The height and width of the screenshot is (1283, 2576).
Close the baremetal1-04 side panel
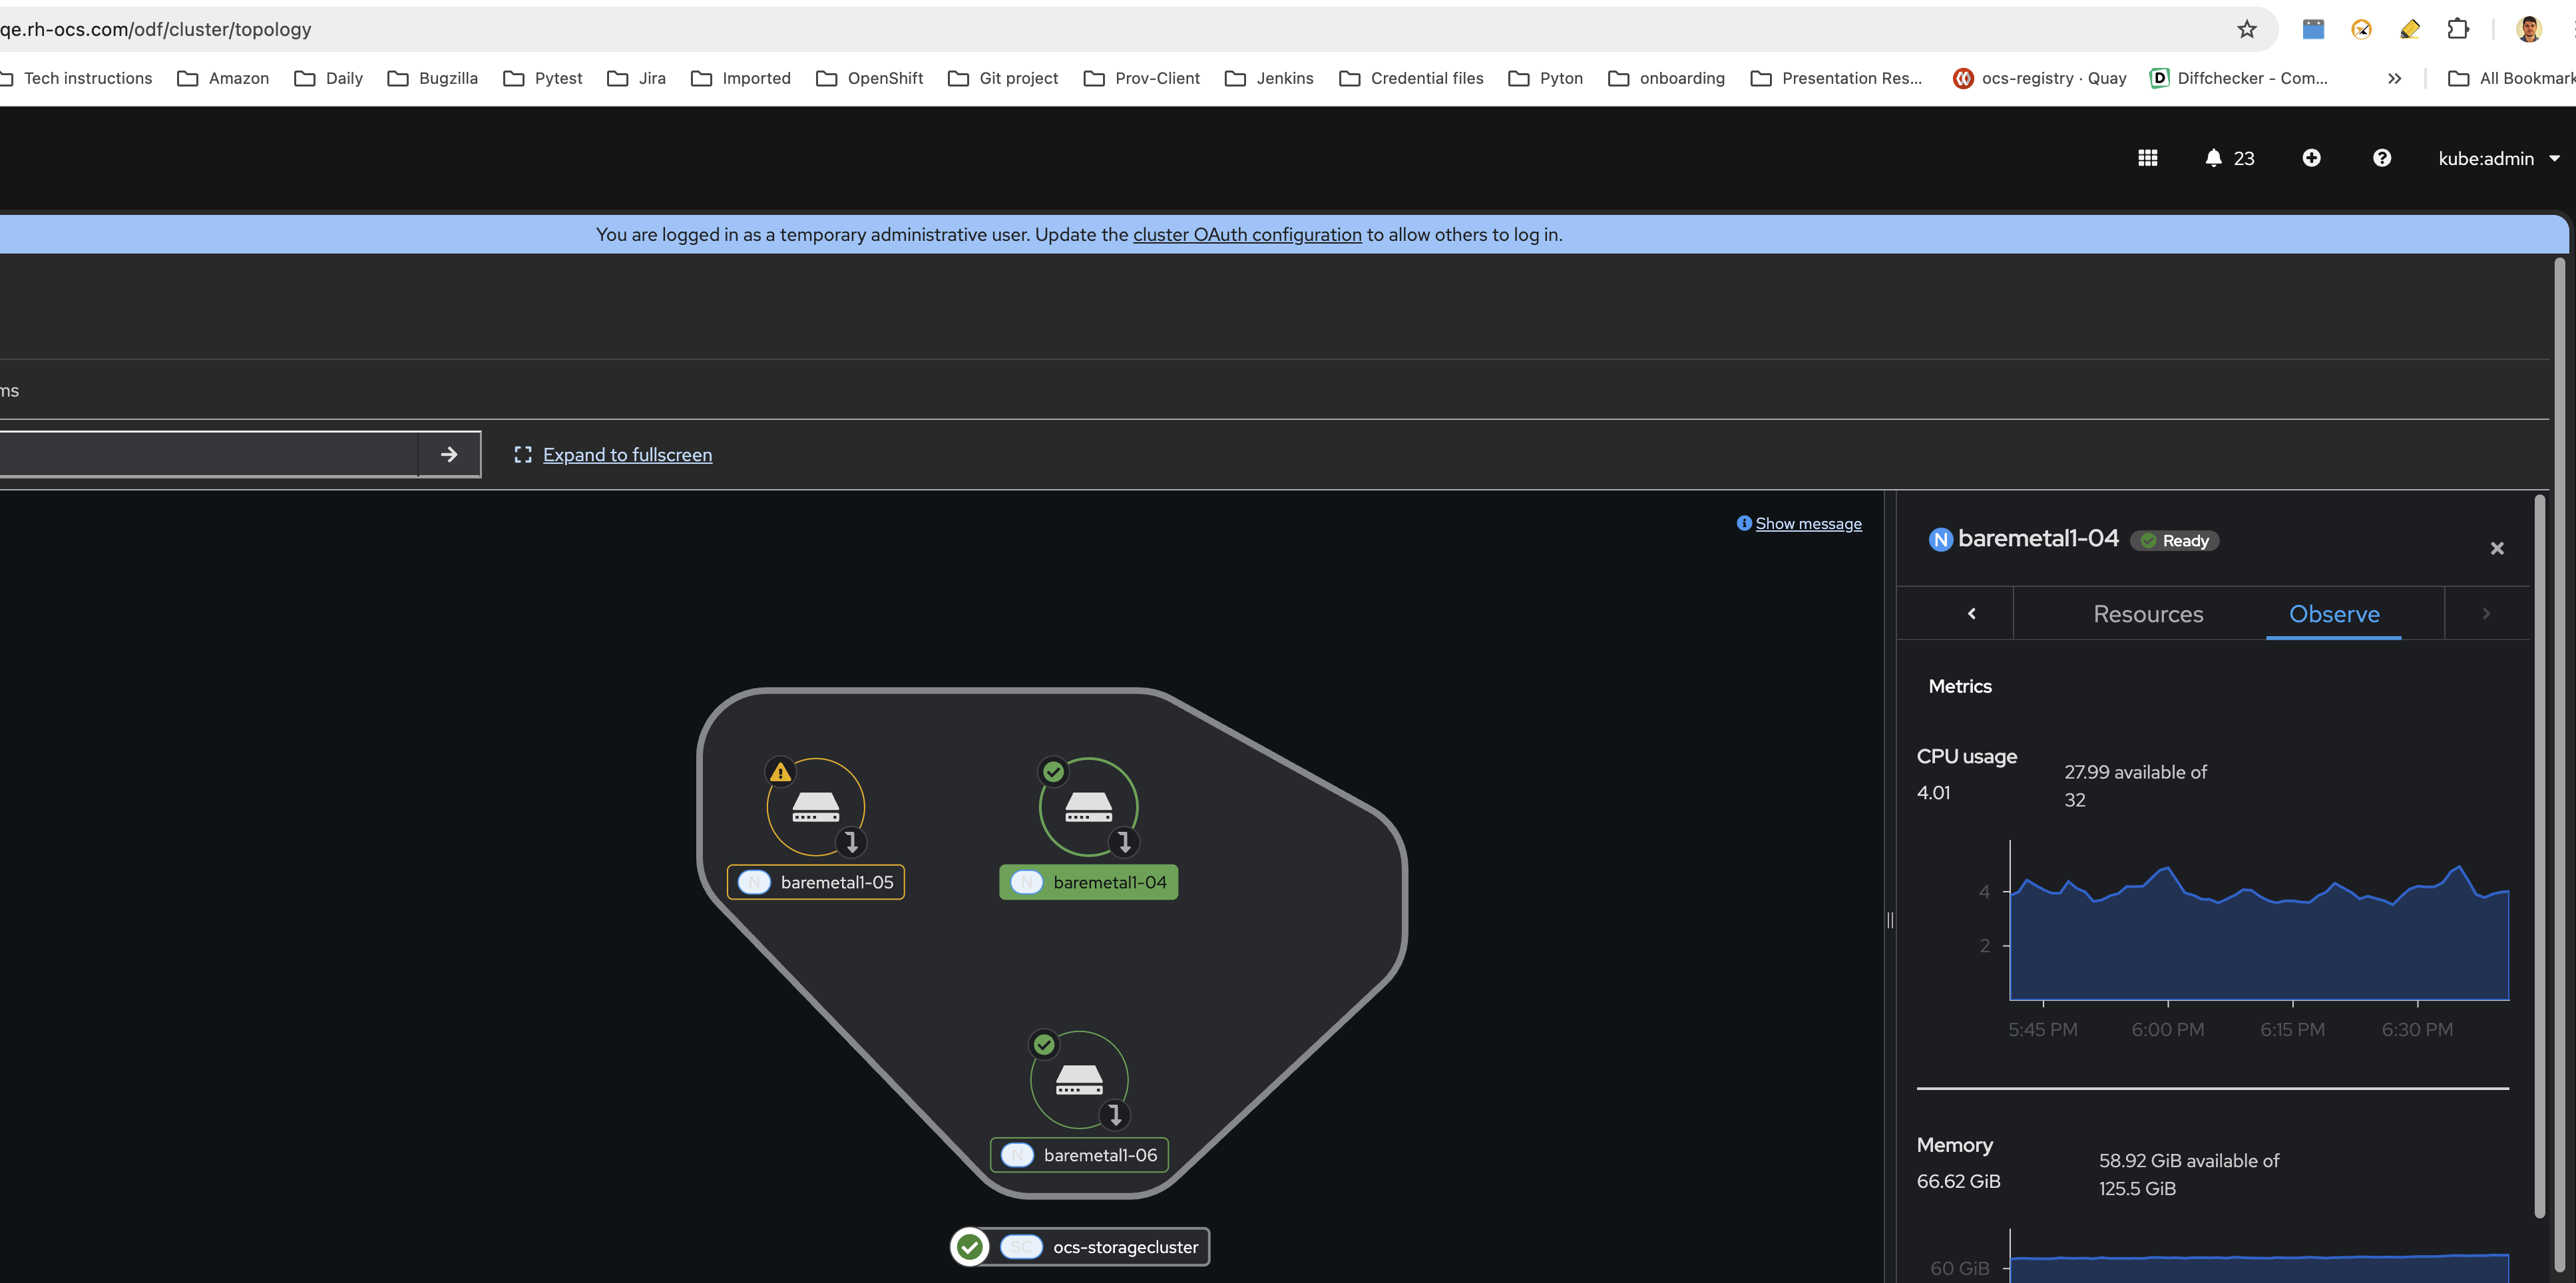2497,548
